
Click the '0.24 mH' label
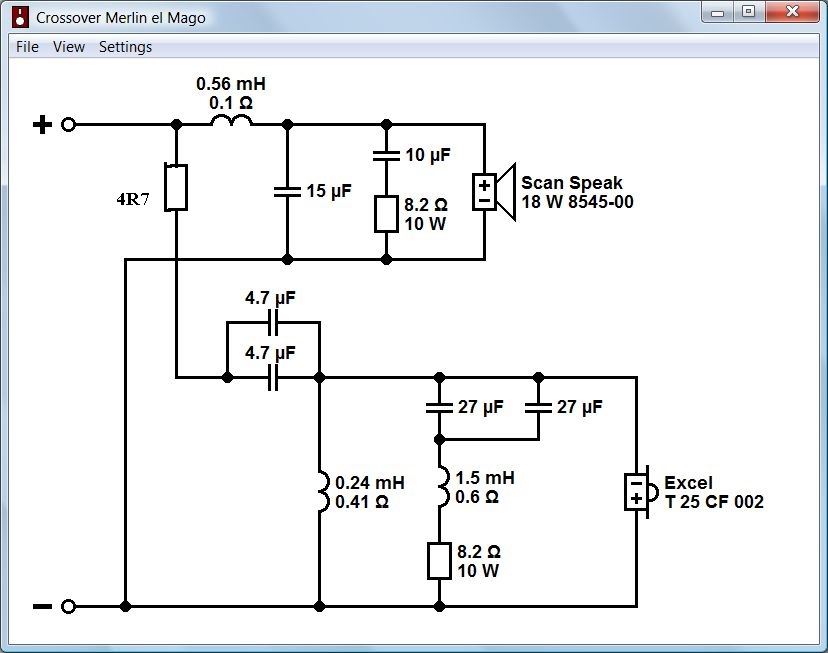pyautogui.click(x=370, y=482)
